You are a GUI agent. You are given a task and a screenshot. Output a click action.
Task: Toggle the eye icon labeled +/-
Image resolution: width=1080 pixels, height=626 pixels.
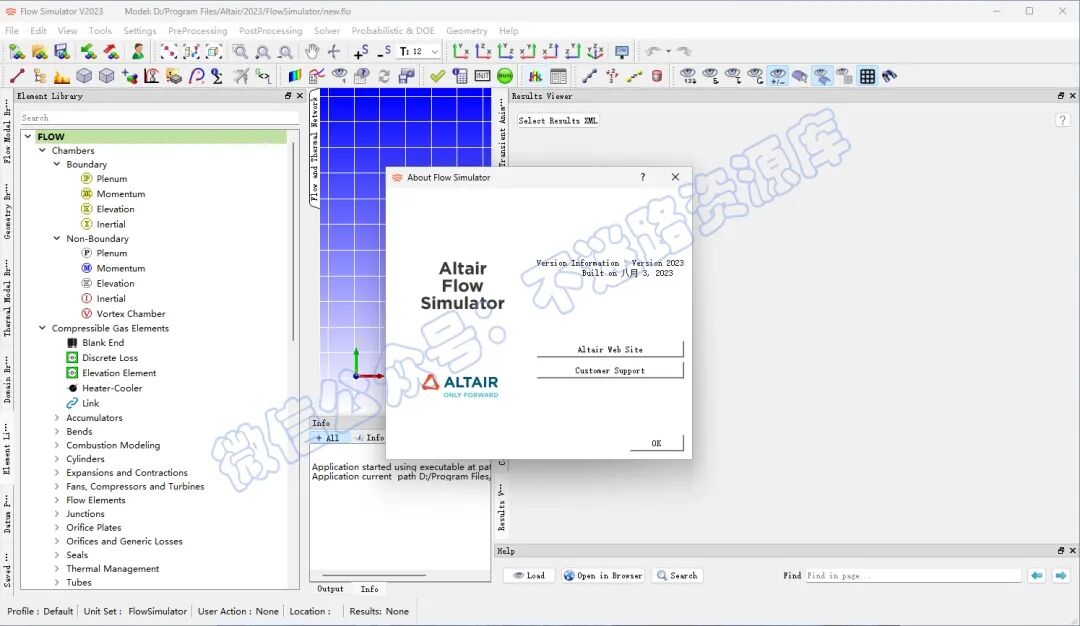(778, 76)
